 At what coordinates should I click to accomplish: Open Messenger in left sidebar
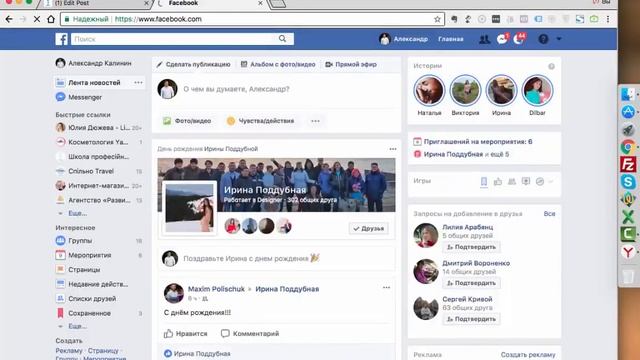(79, 97)
